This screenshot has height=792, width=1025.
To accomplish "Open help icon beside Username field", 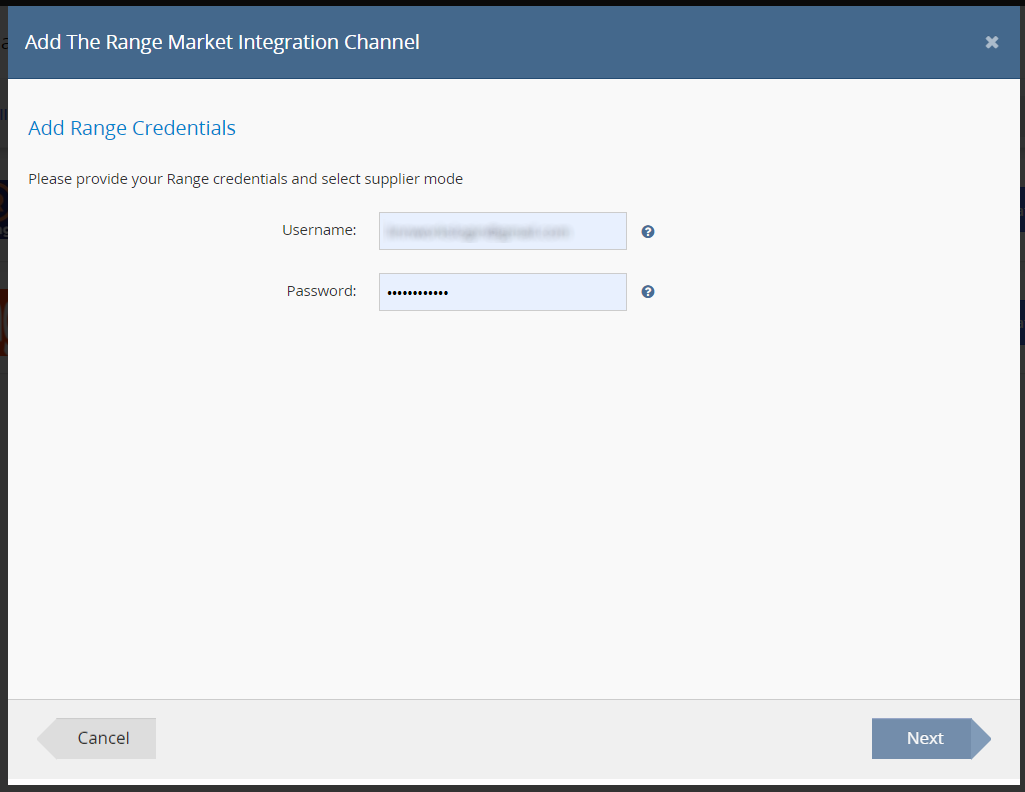I will 648,232.
